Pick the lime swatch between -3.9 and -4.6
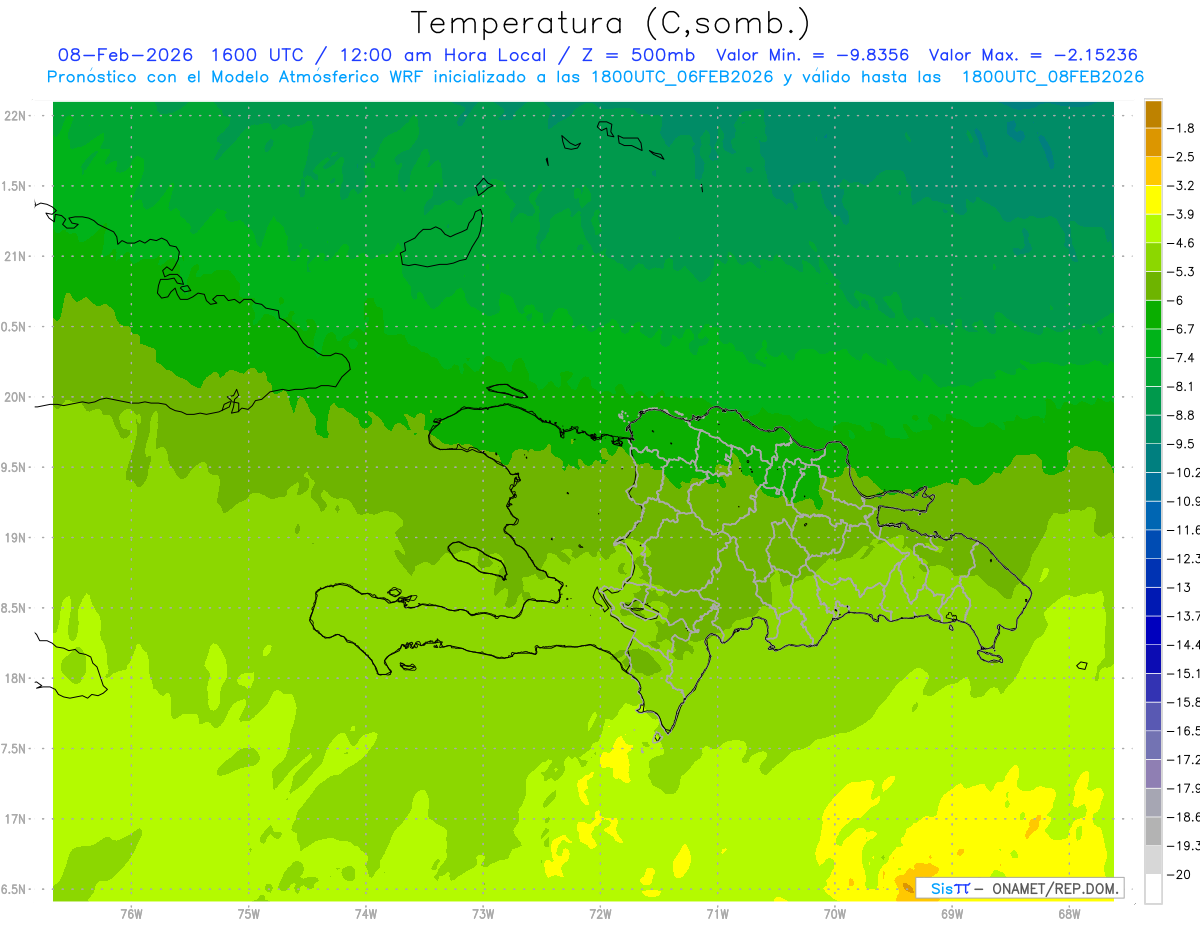 click(1153, 229)
